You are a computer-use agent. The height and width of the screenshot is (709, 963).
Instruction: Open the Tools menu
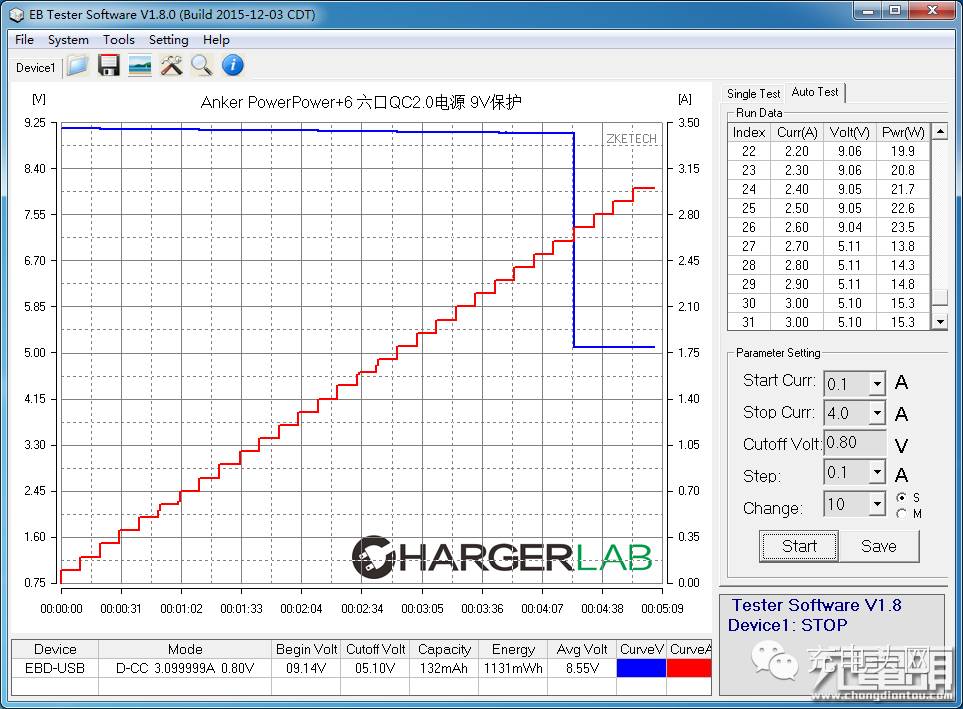pos(119,40)
